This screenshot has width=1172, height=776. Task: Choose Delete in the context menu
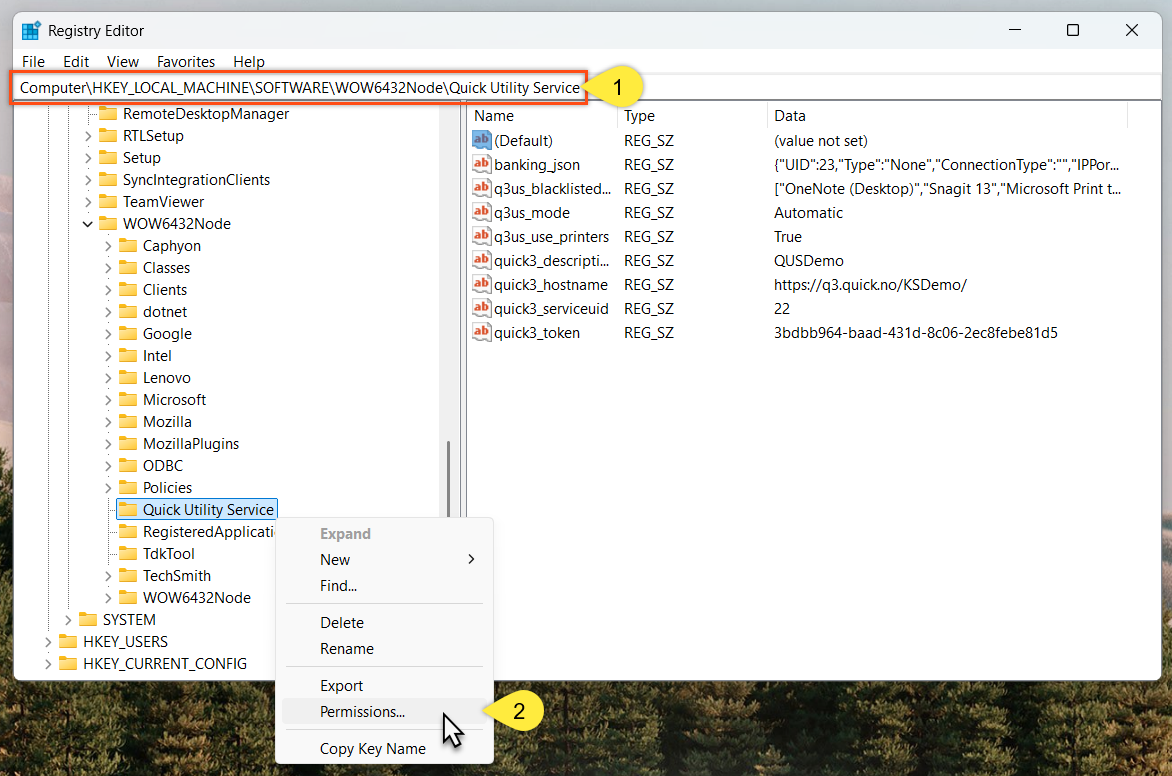(x=384, y=622)
